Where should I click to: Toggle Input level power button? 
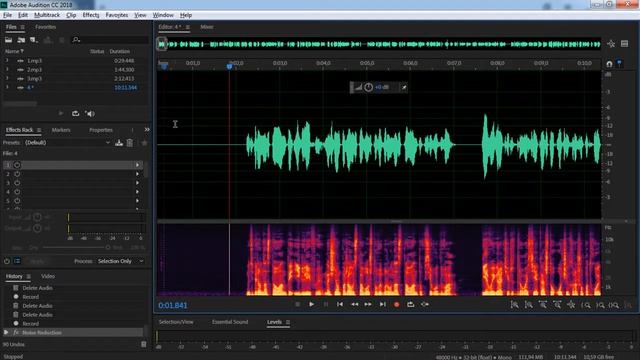[37, 217]
